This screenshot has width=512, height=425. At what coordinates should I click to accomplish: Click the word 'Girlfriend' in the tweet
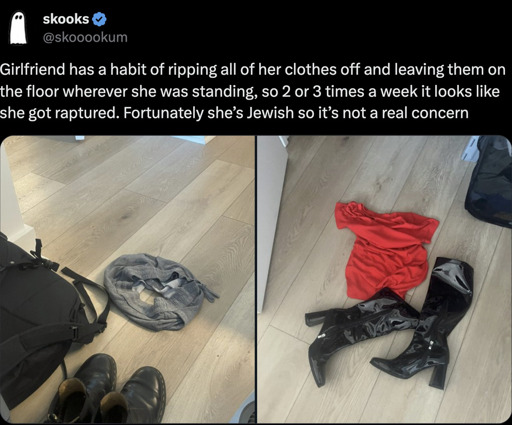(x=33, y=70)
